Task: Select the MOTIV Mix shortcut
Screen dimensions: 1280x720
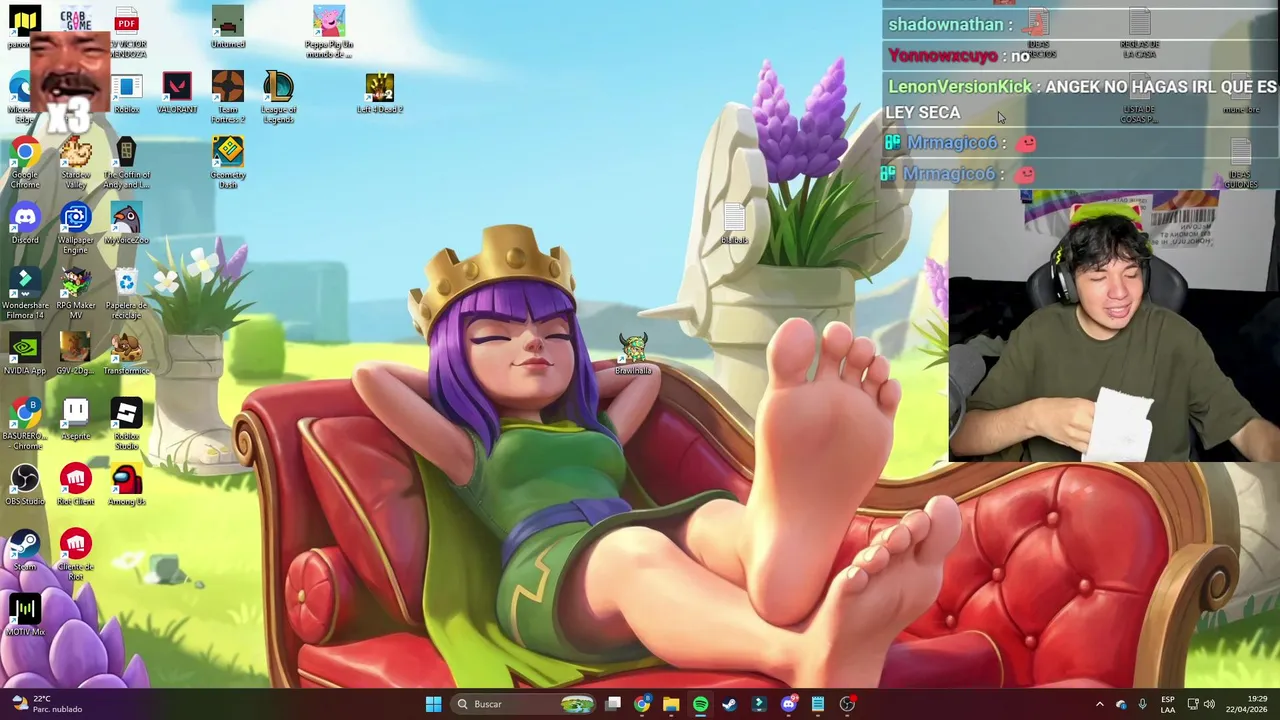Action: pyautogui.click(x=25, y=616)
